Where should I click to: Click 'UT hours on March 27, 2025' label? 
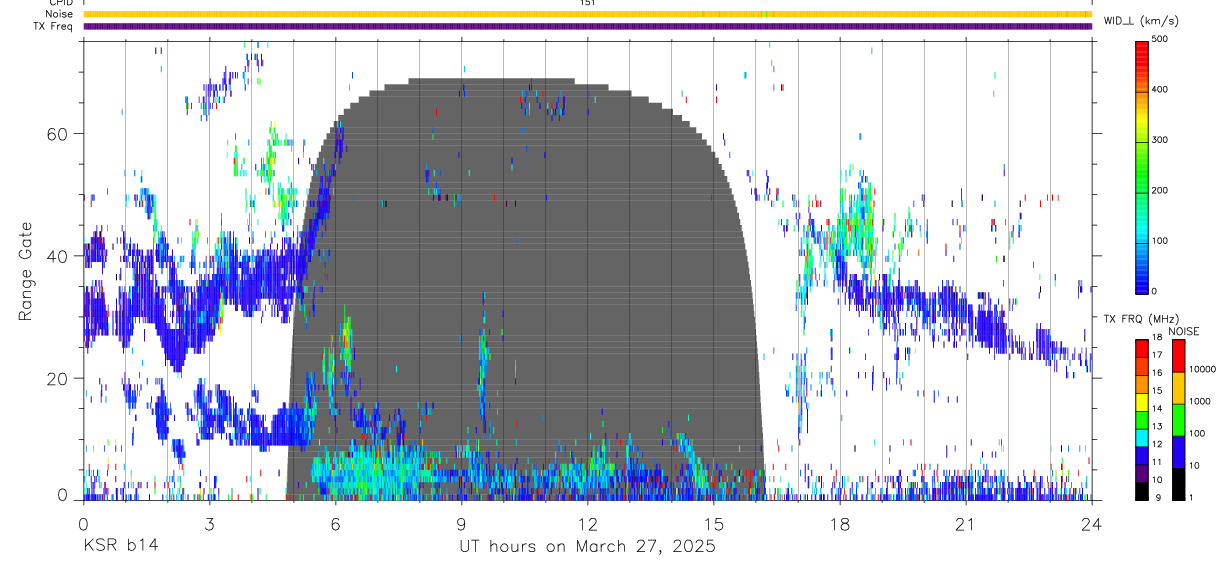[x=587, y=546]
